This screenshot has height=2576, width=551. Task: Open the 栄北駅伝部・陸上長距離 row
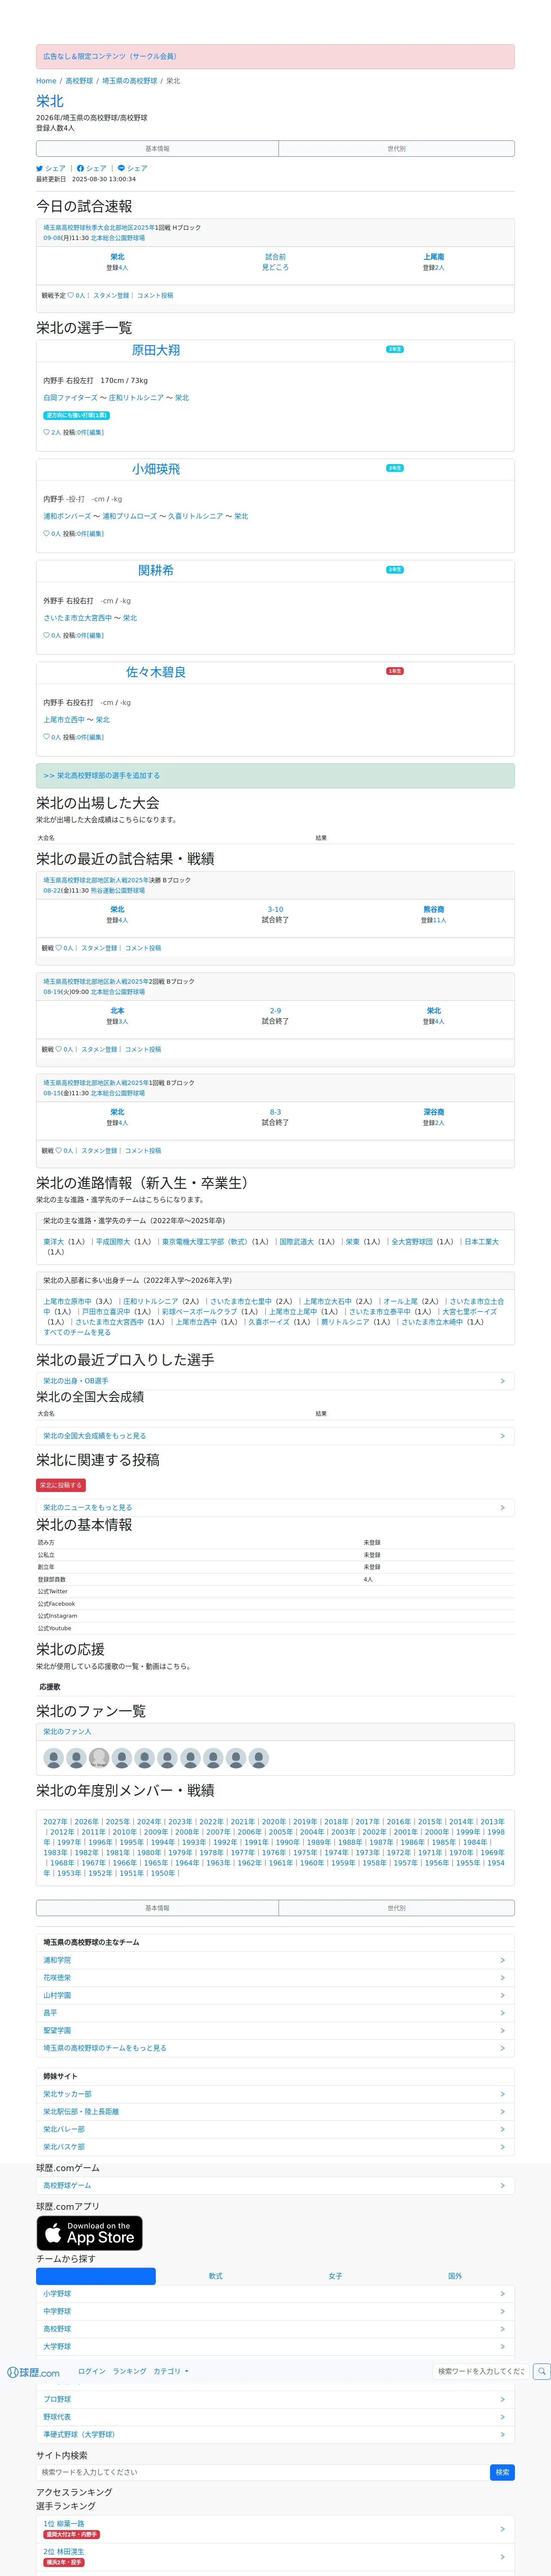(275, 2112)
